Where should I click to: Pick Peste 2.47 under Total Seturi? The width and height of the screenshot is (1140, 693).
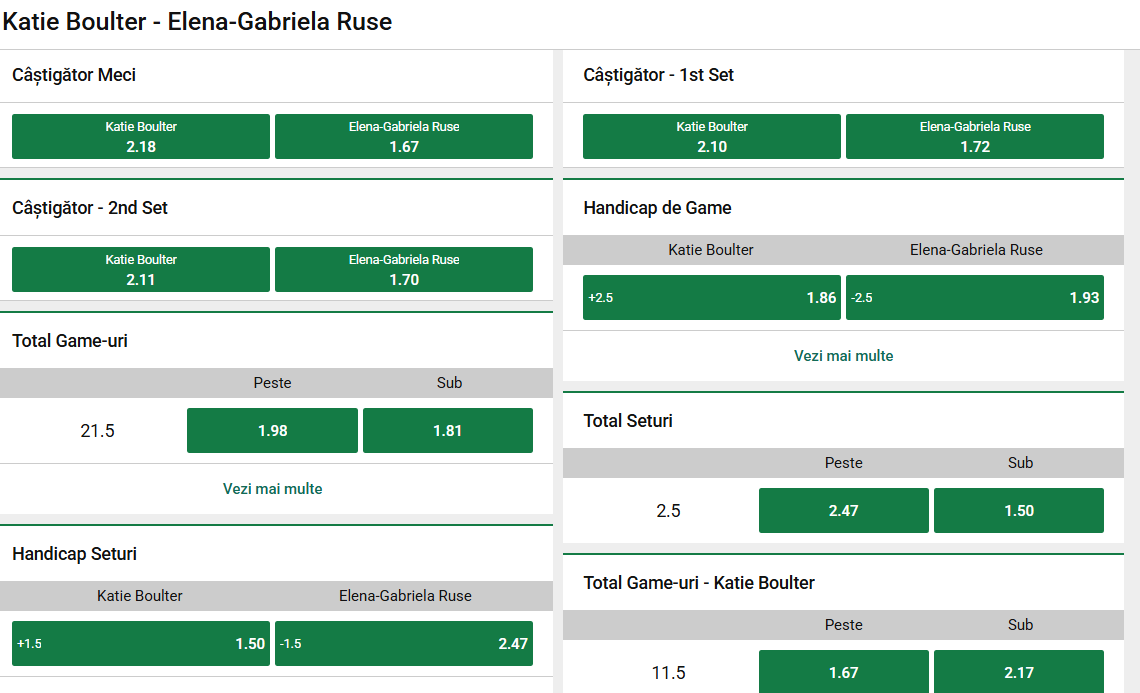tap(843, 510)
